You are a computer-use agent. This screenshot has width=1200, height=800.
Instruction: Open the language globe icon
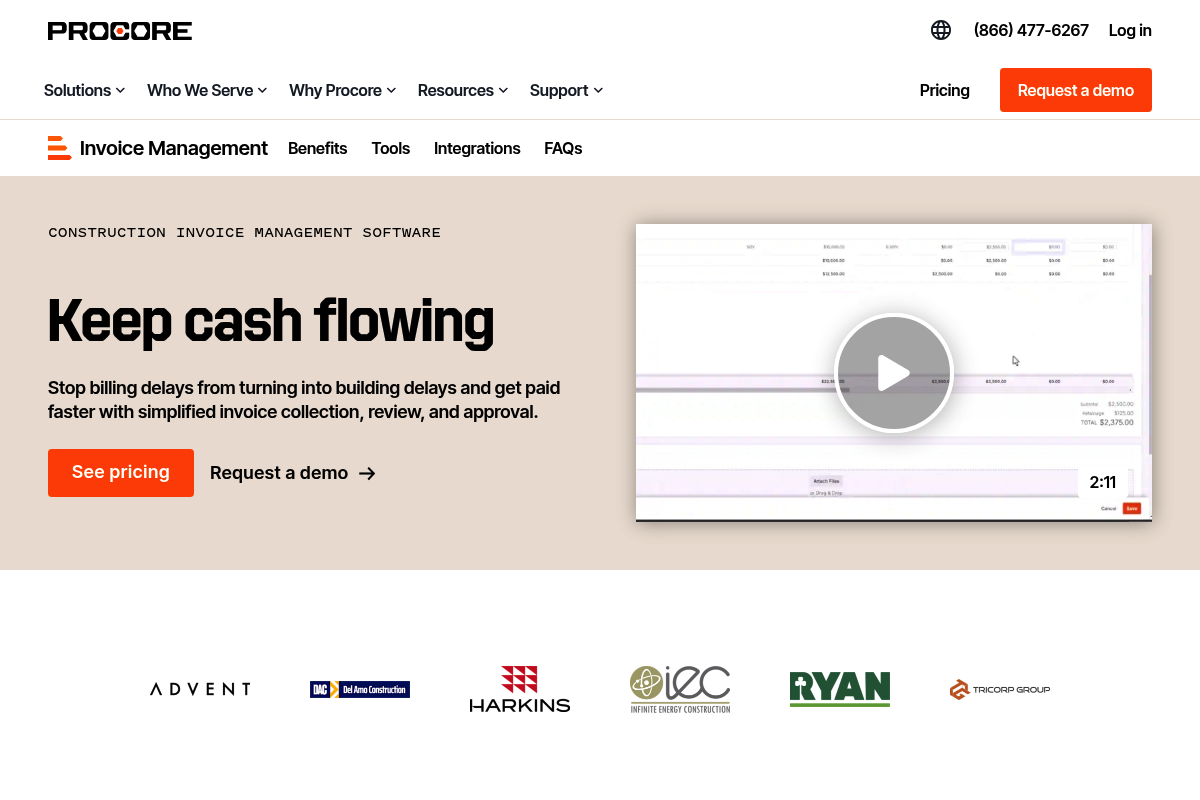click(x=940, y=30)
